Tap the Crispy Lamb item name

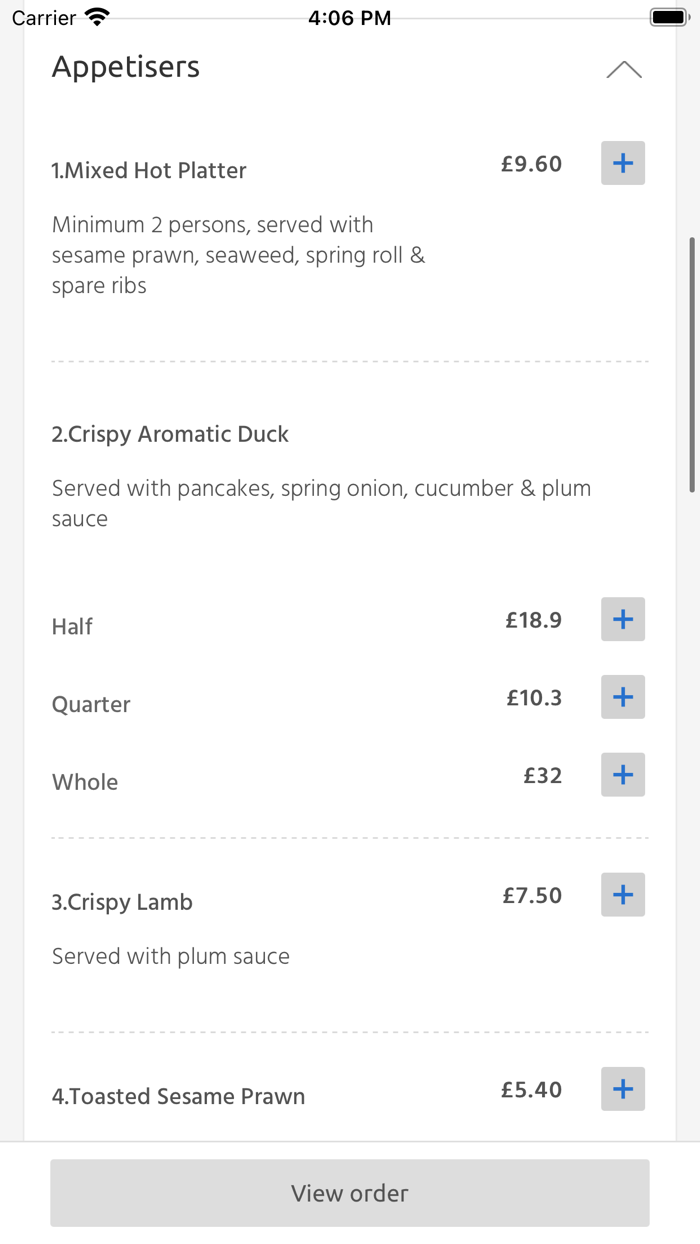pos(122,902)
